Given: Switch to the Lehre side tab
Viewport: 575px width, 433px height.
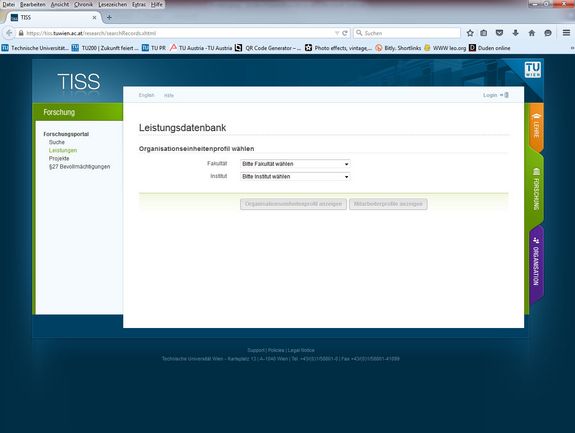Looking at the screenshot, I should [536, 126].
